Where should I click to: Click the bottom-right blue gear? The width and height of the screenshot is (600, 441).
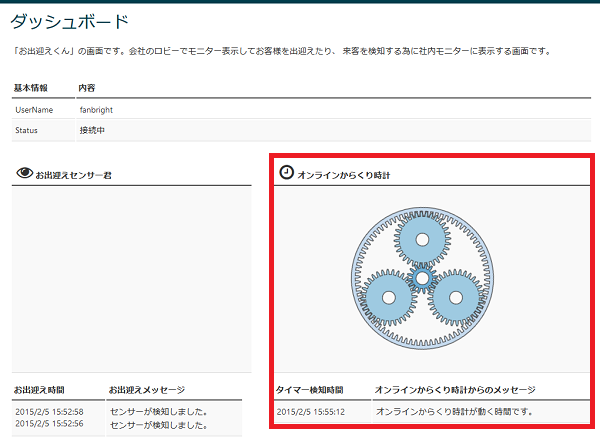click(455, 297)
